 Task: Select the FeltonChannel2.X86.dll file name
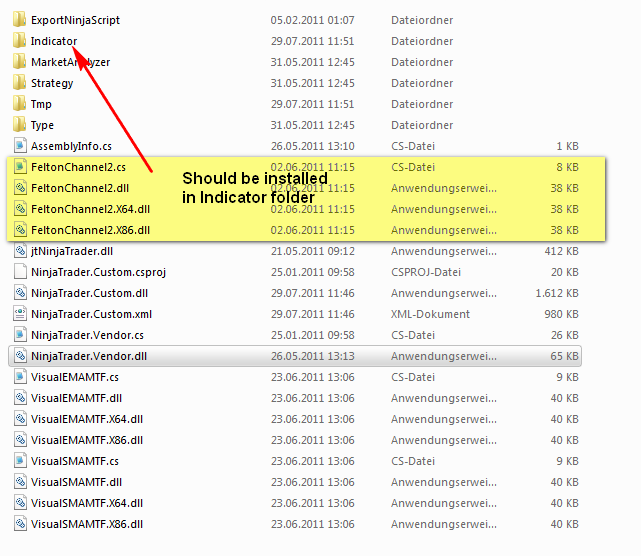(90, 230)
